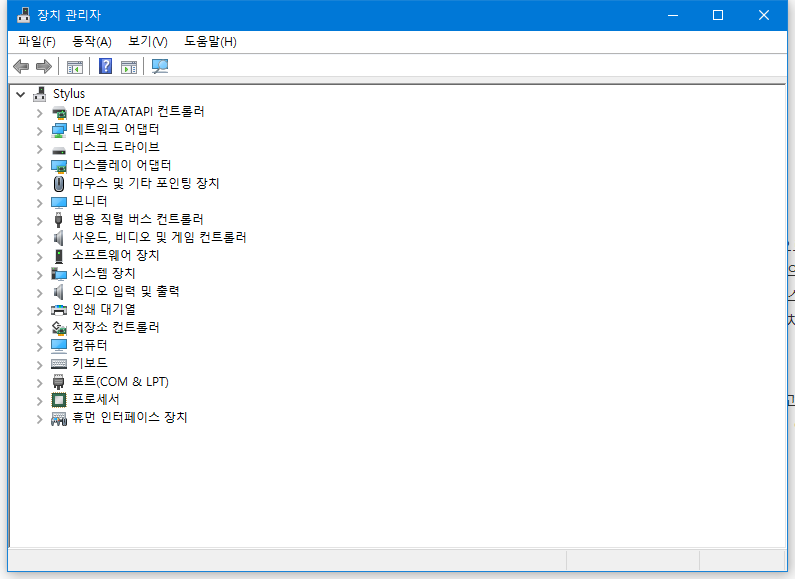Viewport: 795px width, 579px height.
Task: Open the 동작(A) menu
Action: point(91,42)
